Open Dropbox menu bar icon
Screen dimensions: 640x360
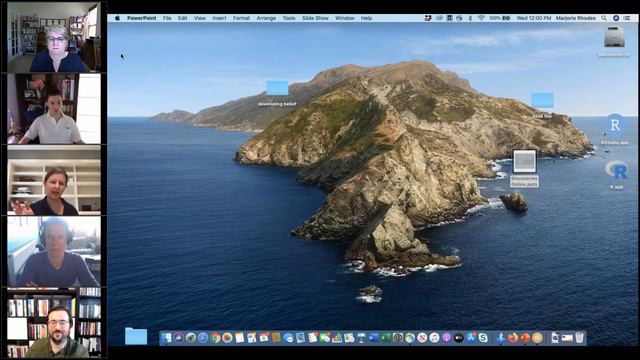pyautogui.click(x=427, y=18)
